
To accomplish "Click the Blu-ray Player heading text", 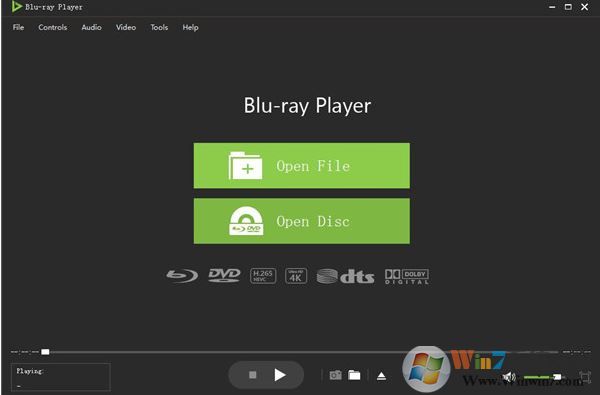I will click(307, 106).
